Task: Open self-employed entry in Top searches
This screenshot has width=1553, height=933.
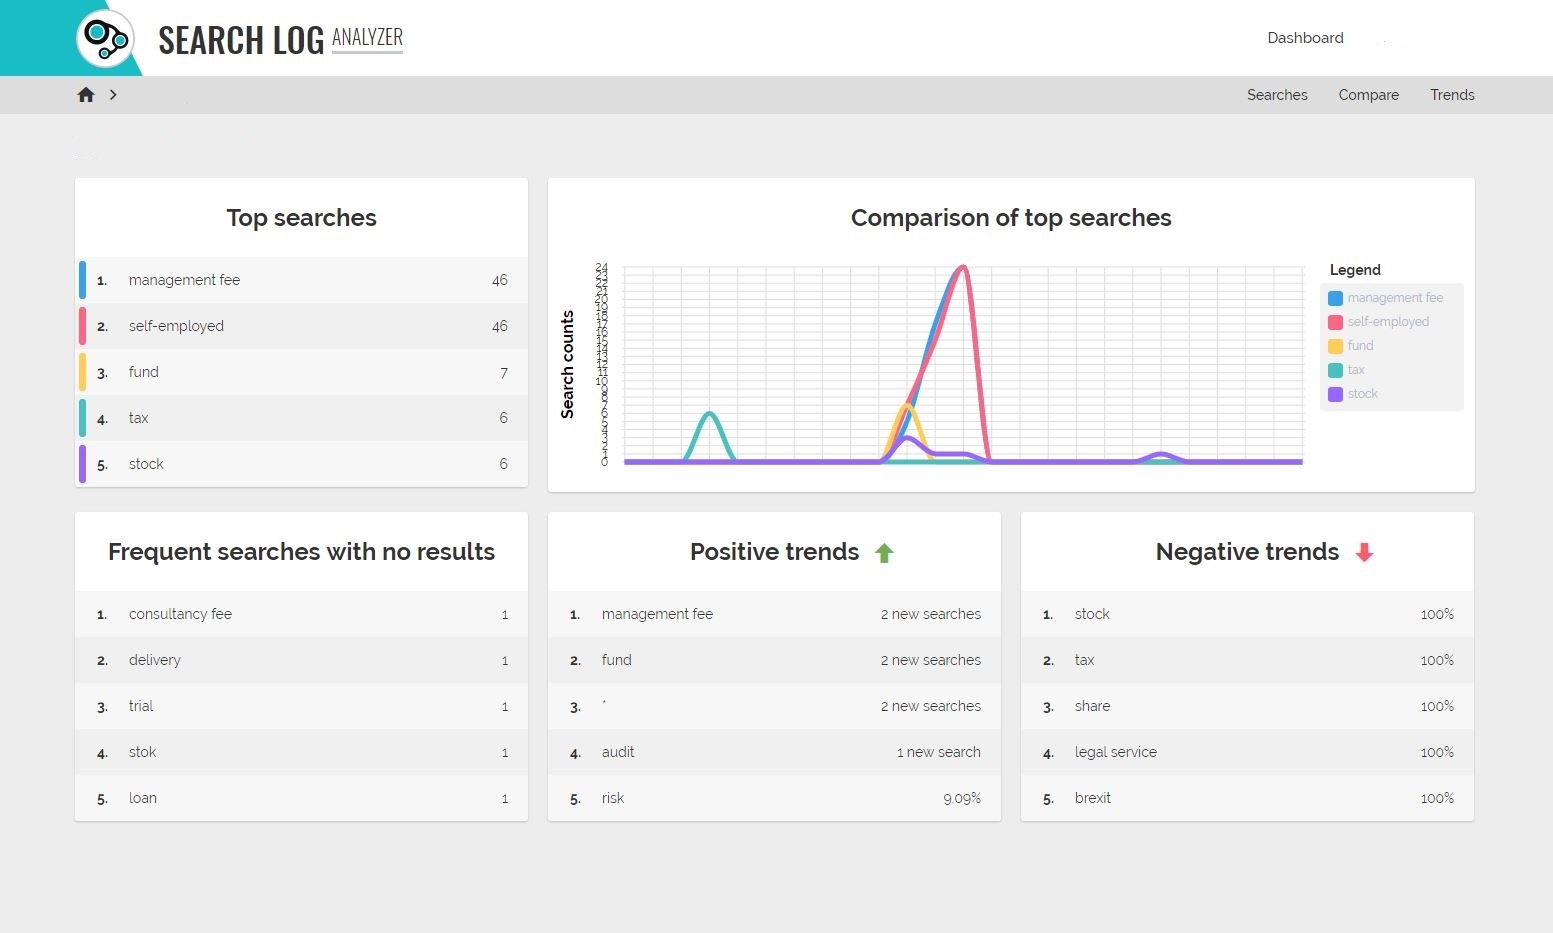Action: tap(176, 326)
